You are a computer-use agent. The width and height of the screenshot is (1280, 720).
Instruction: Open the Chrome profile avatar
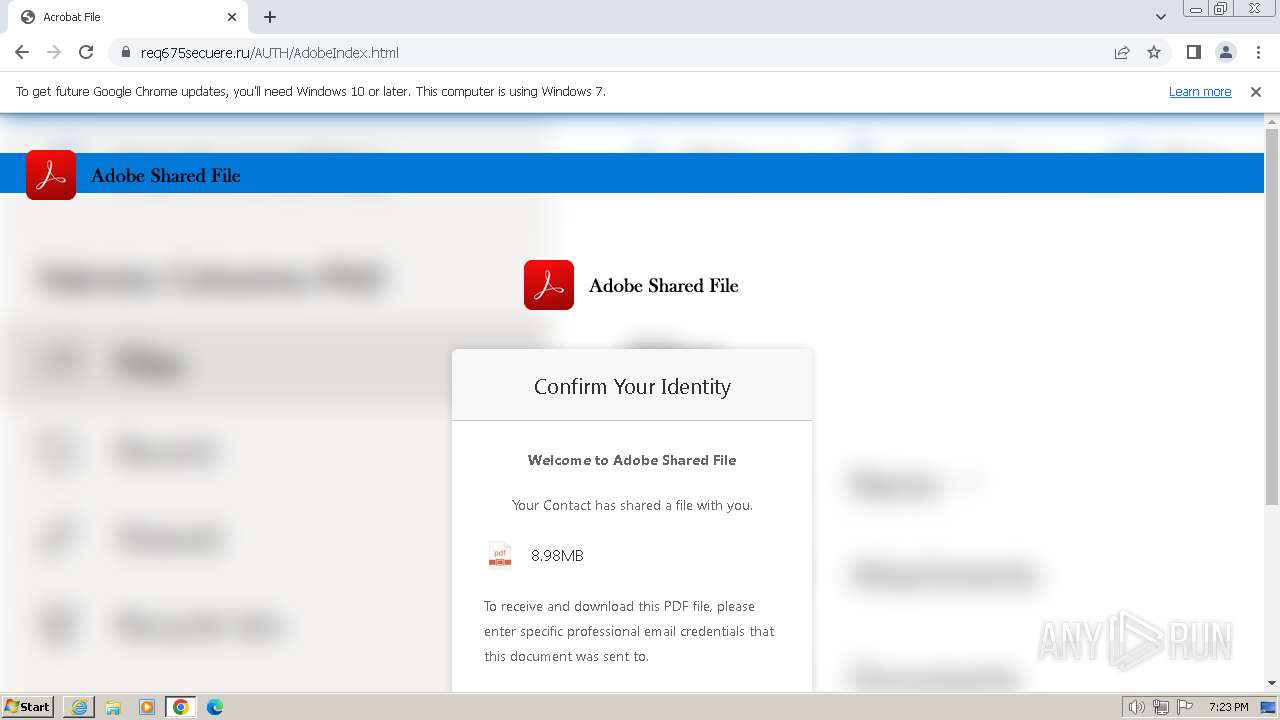[x=1225, y=52]
